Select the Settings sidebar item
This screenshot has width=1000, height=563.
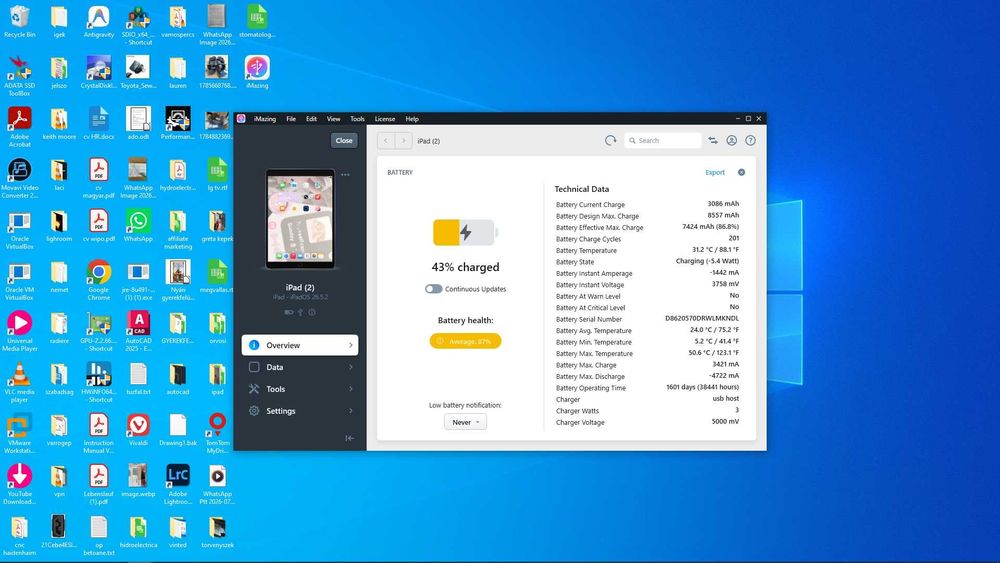click(300, 411)
